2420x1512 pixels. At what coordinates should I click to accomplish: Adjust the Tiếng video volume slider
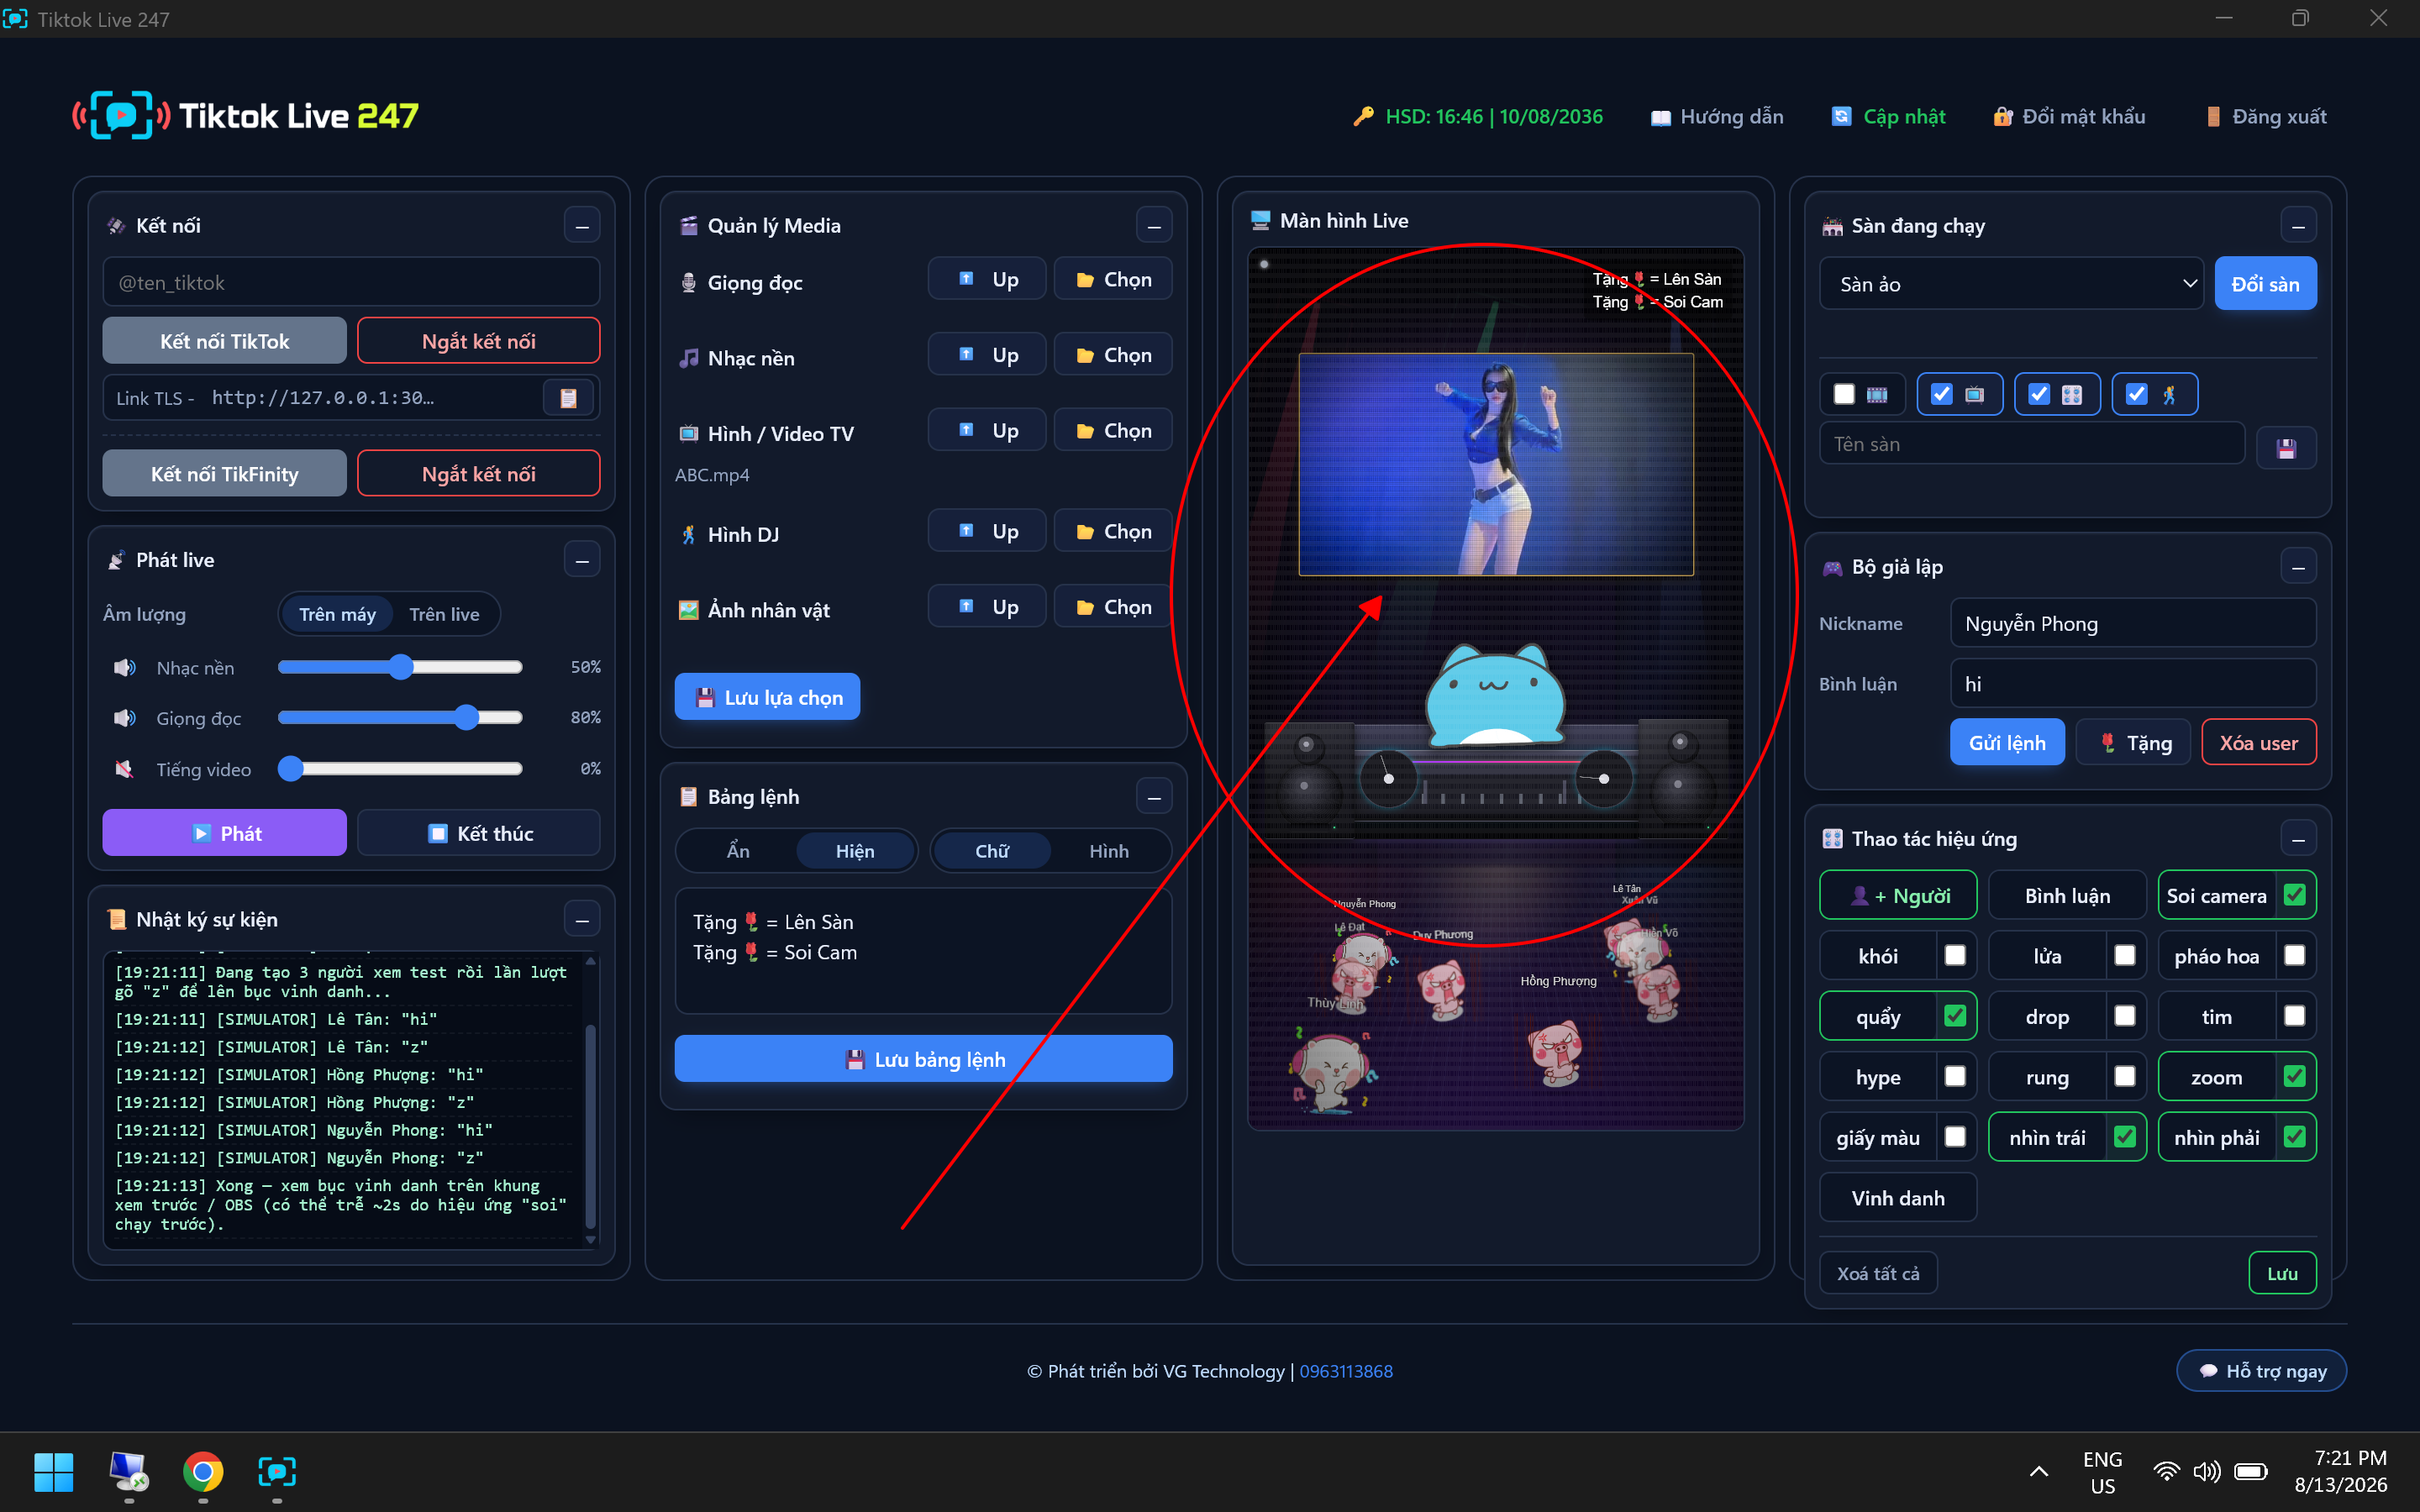[400, 769]
